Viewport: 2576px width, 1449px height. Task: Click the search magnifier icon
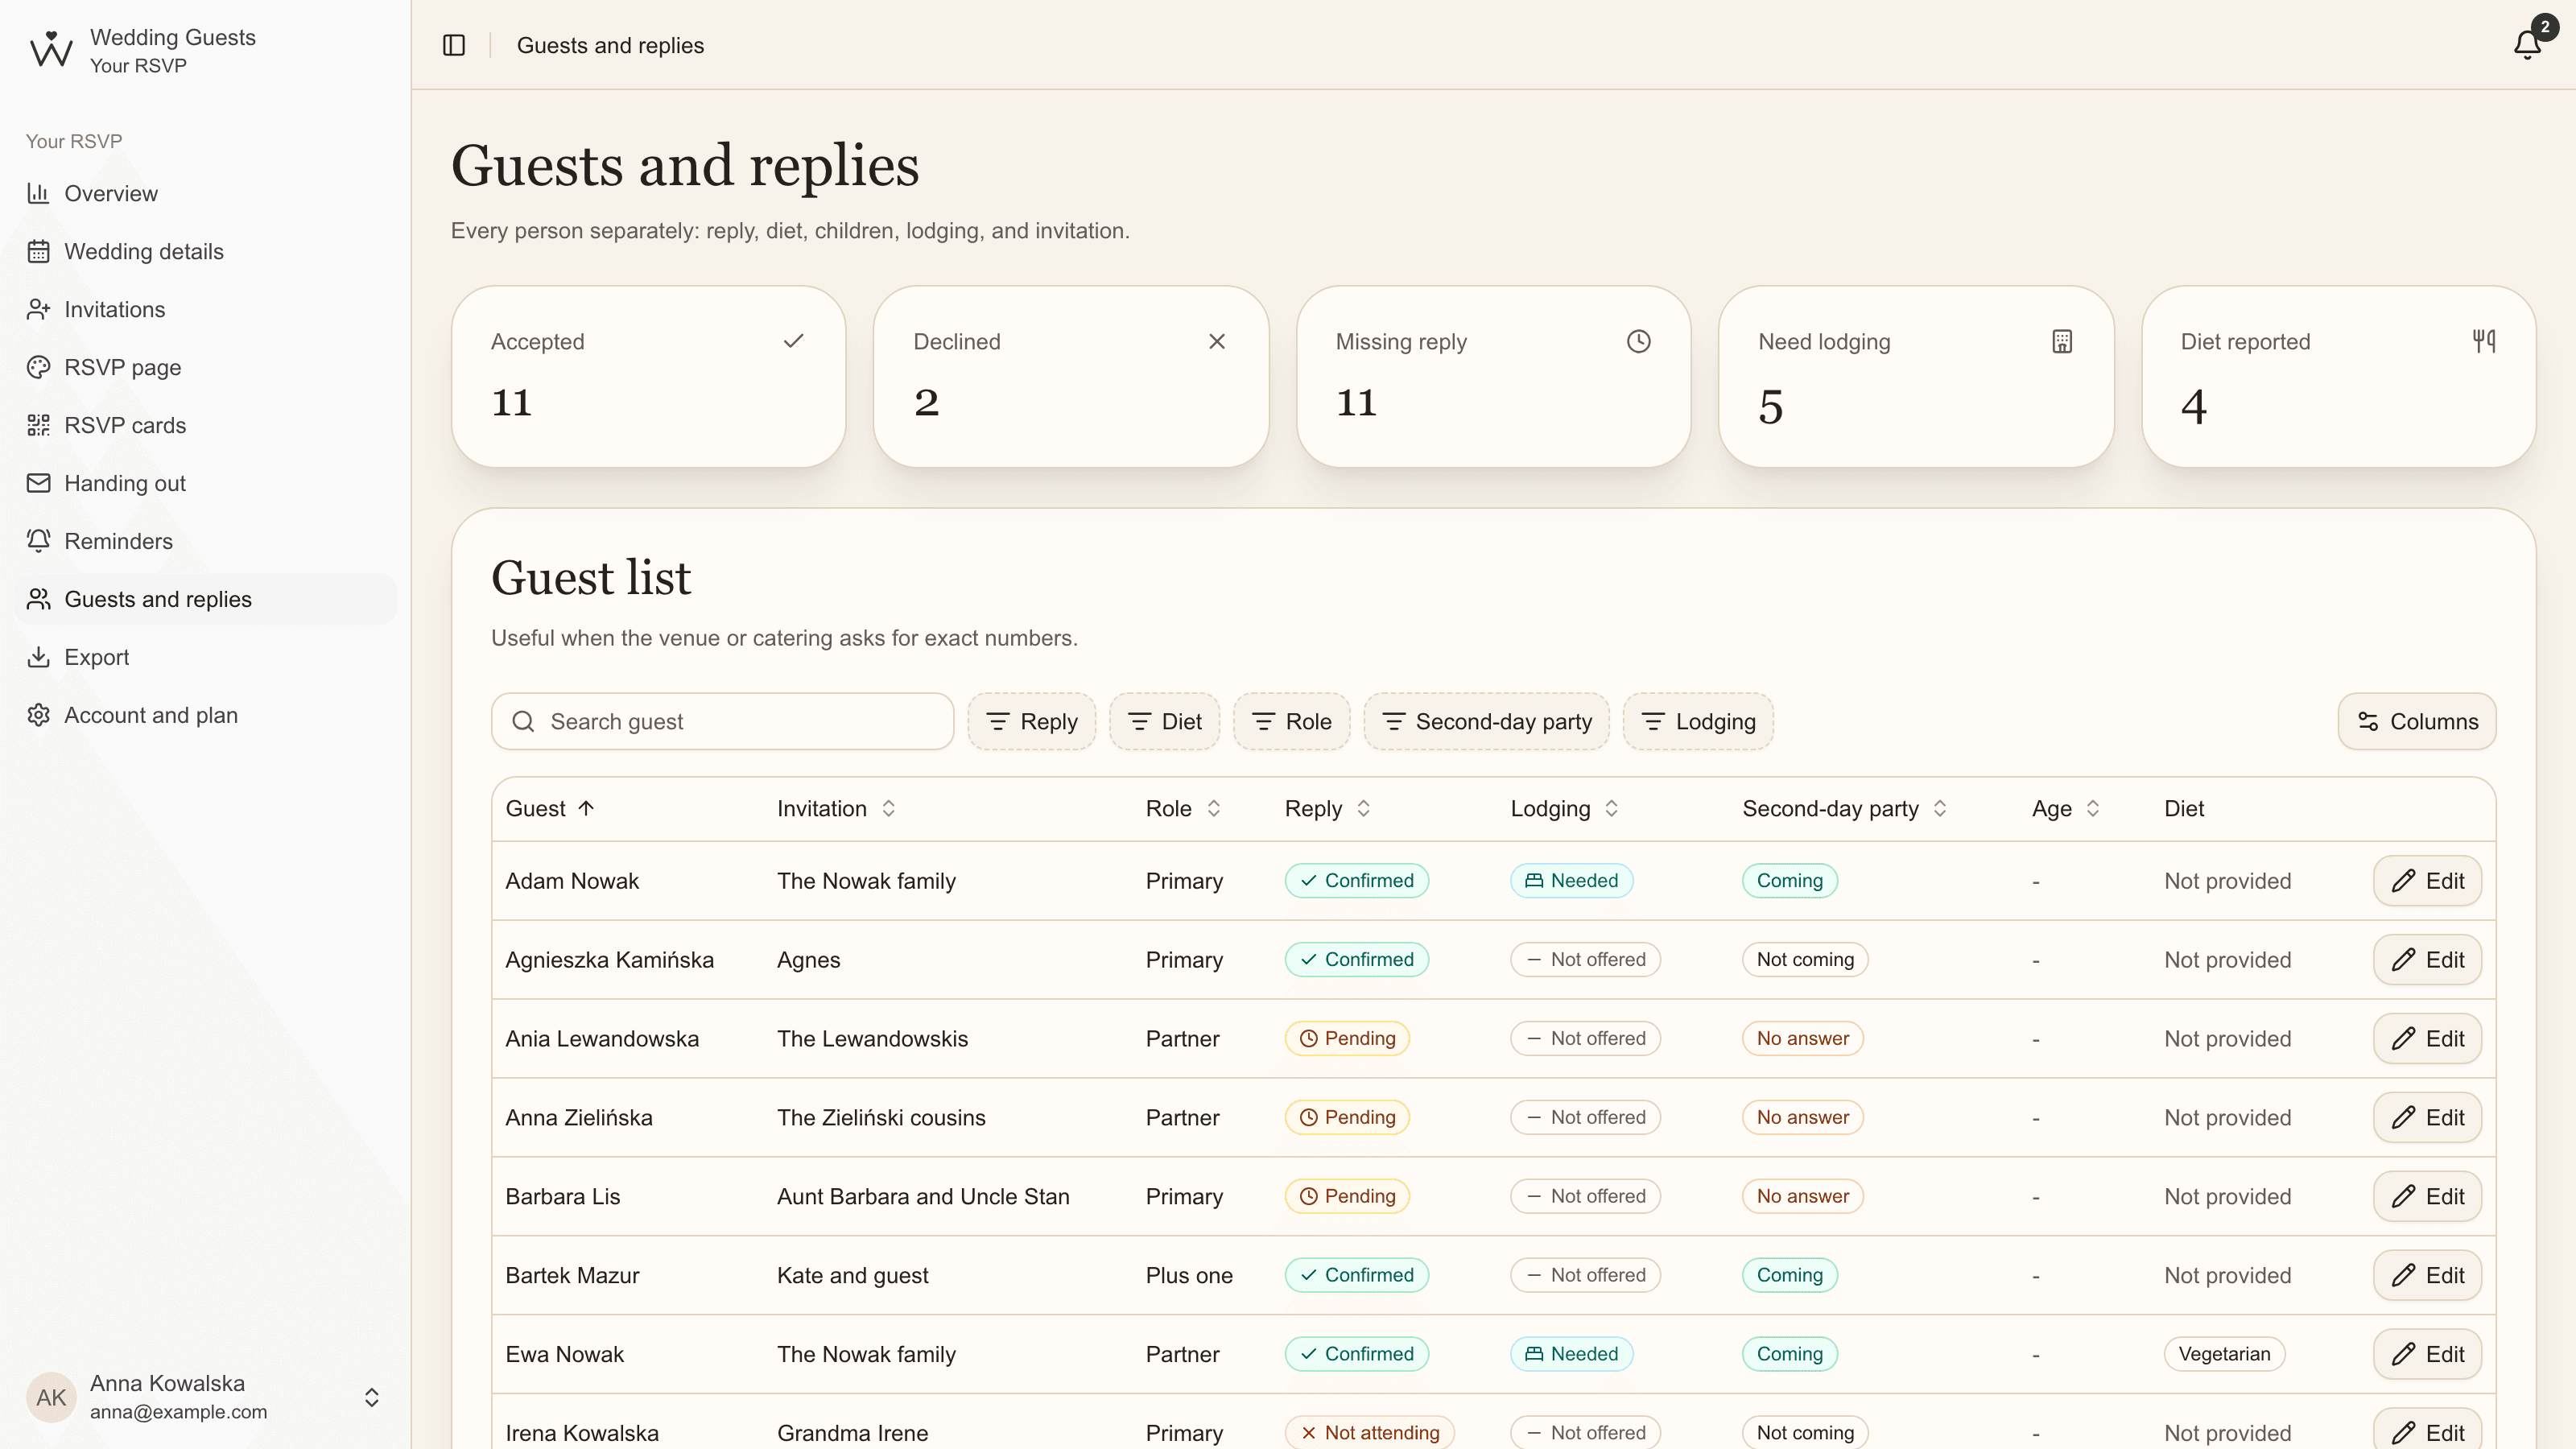(523, 721)
